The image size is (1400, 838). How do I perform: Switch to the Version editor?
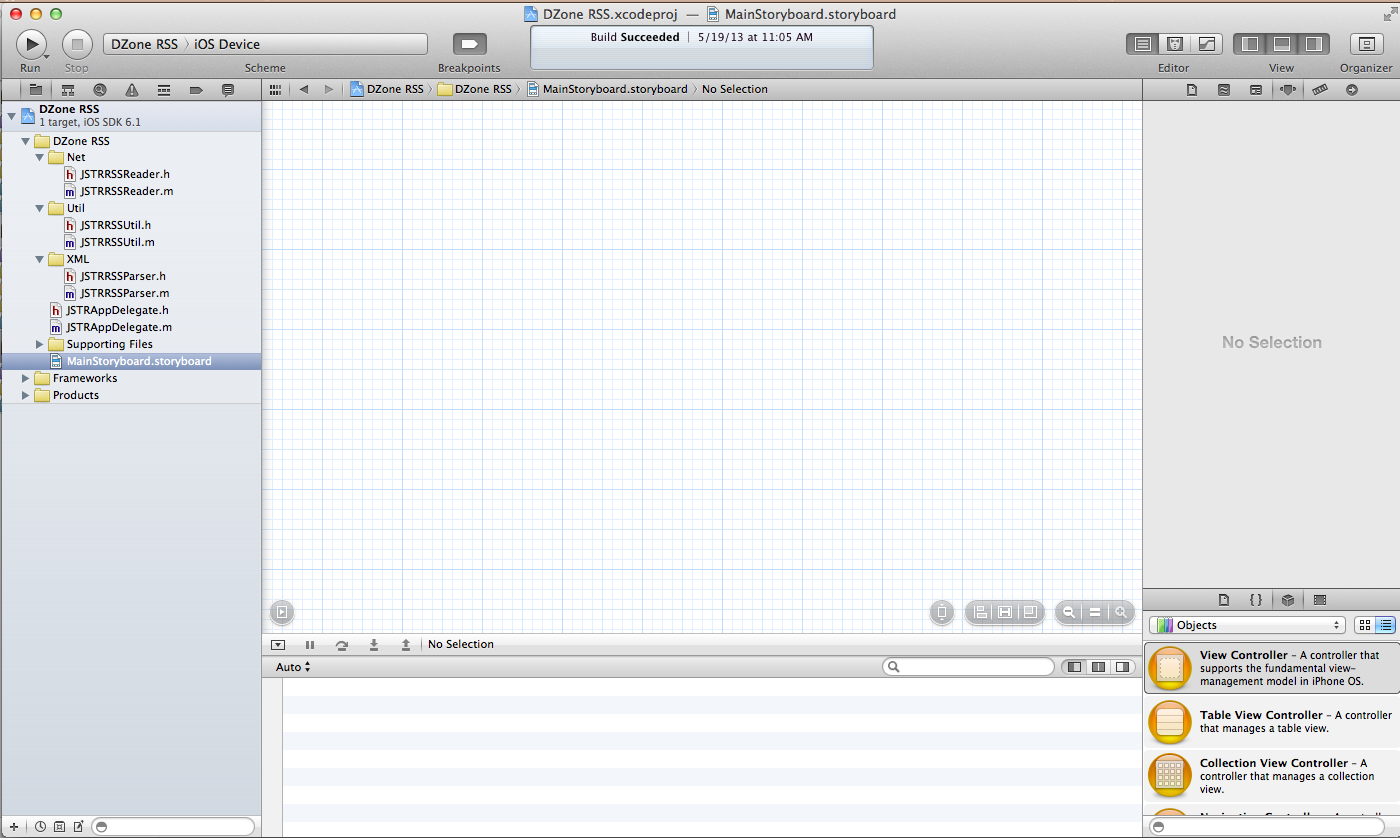[x=1207, y=44]
